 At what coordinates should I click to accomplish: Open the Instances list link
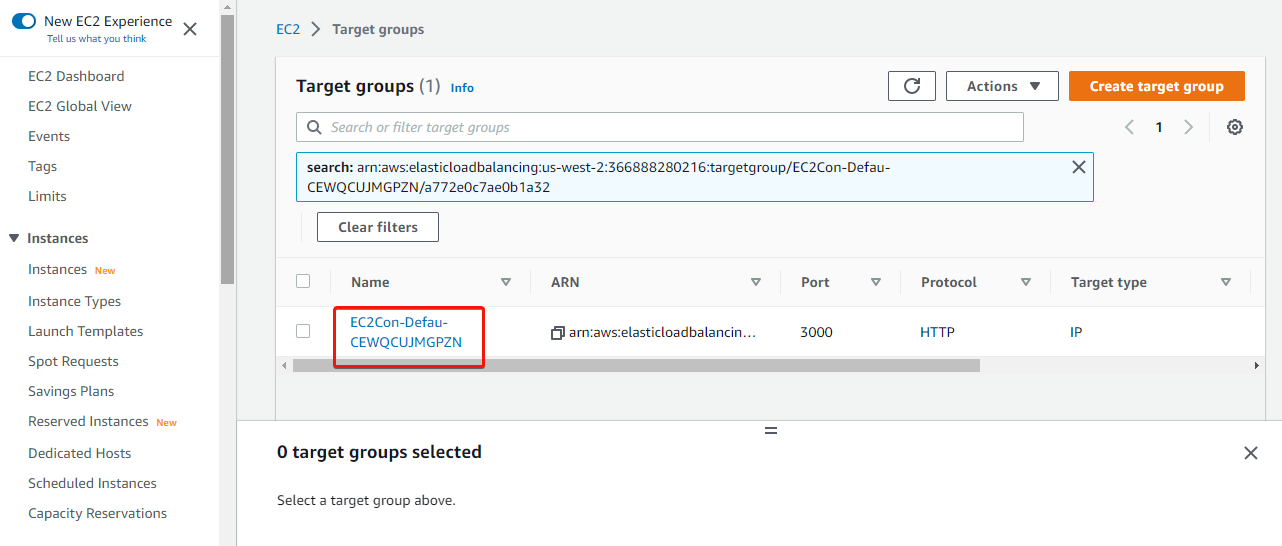(x=57, y=269)
